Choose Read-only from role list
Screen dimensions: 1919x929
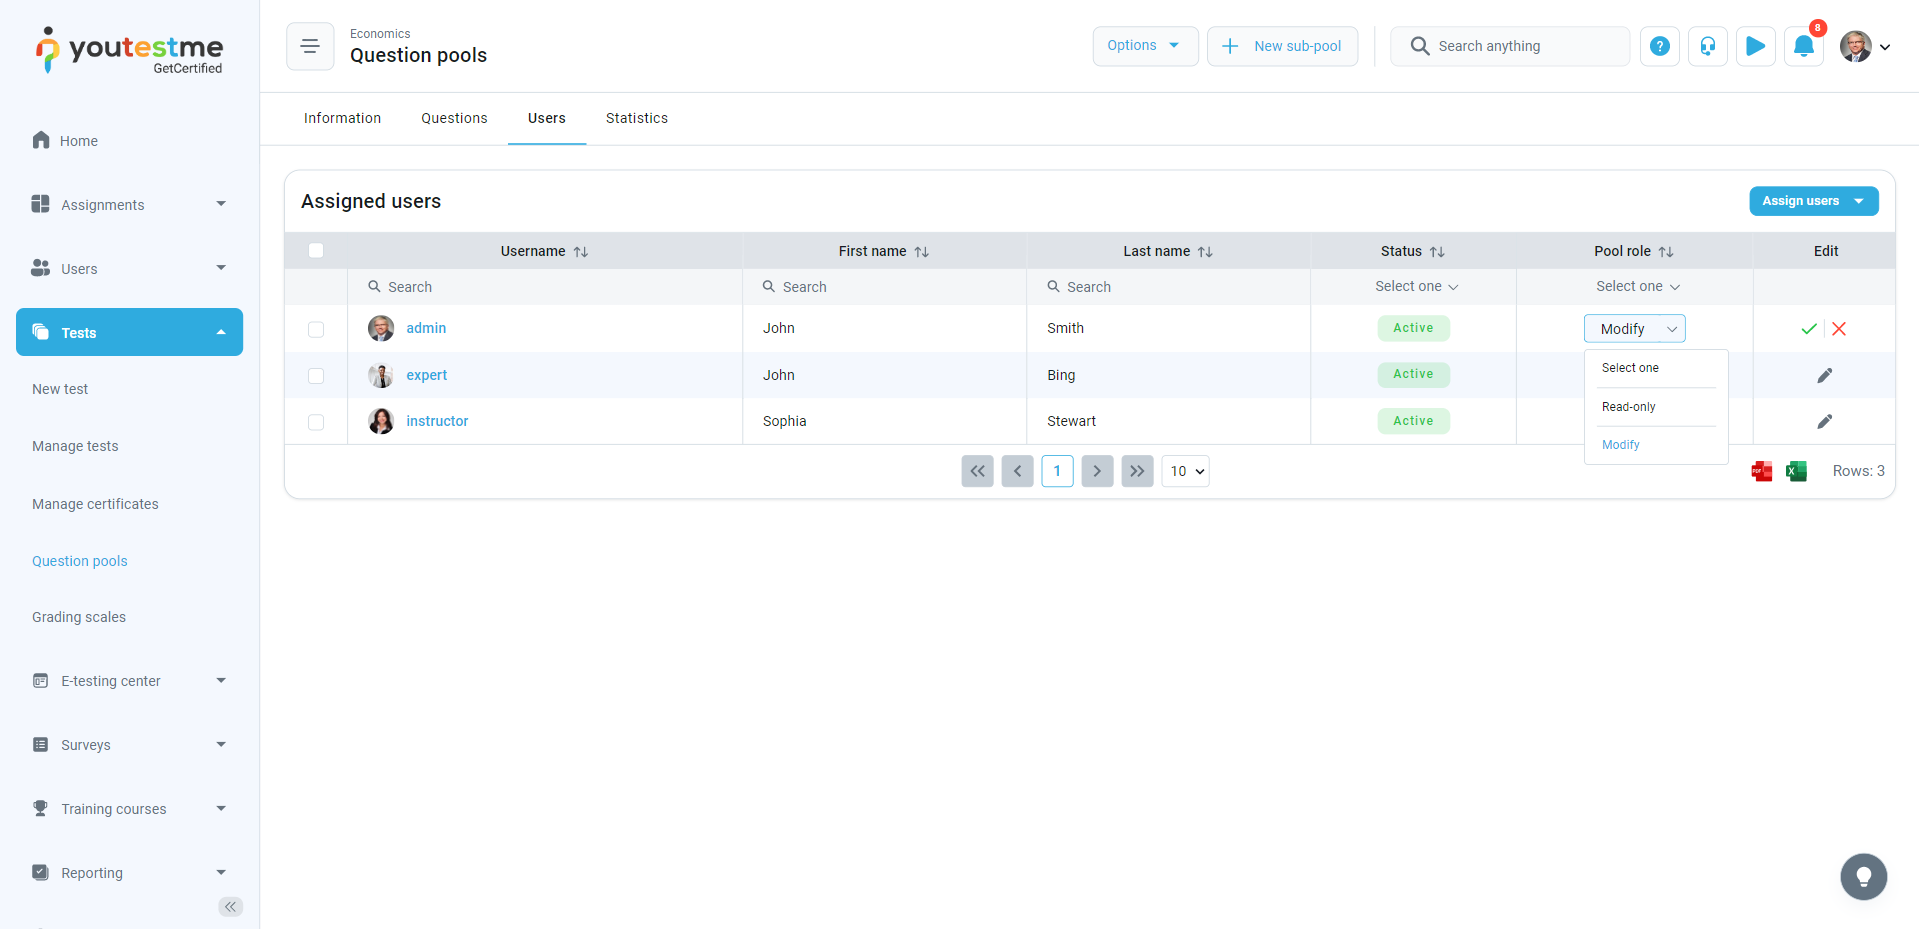(1628, 407)
